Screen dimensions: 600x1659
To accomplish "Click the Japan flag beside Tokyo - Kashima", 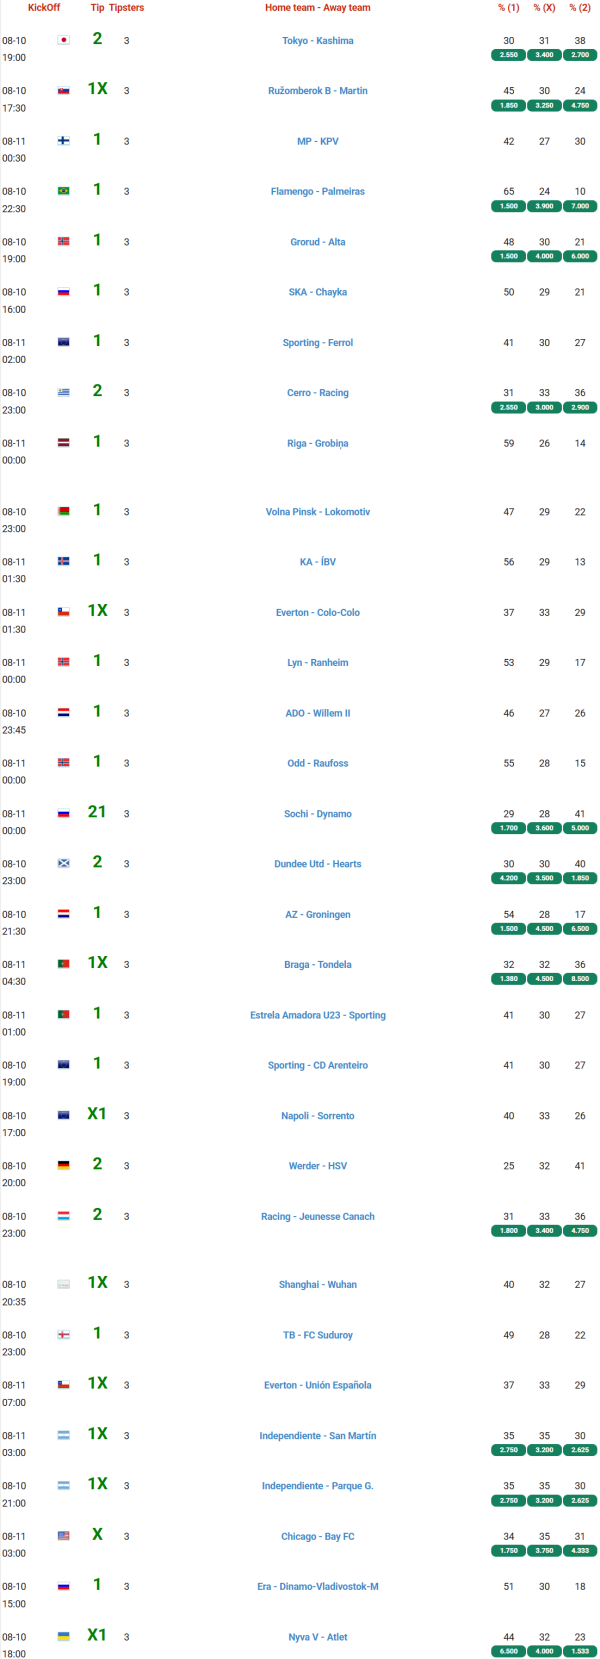I will [x=63, y=41].
